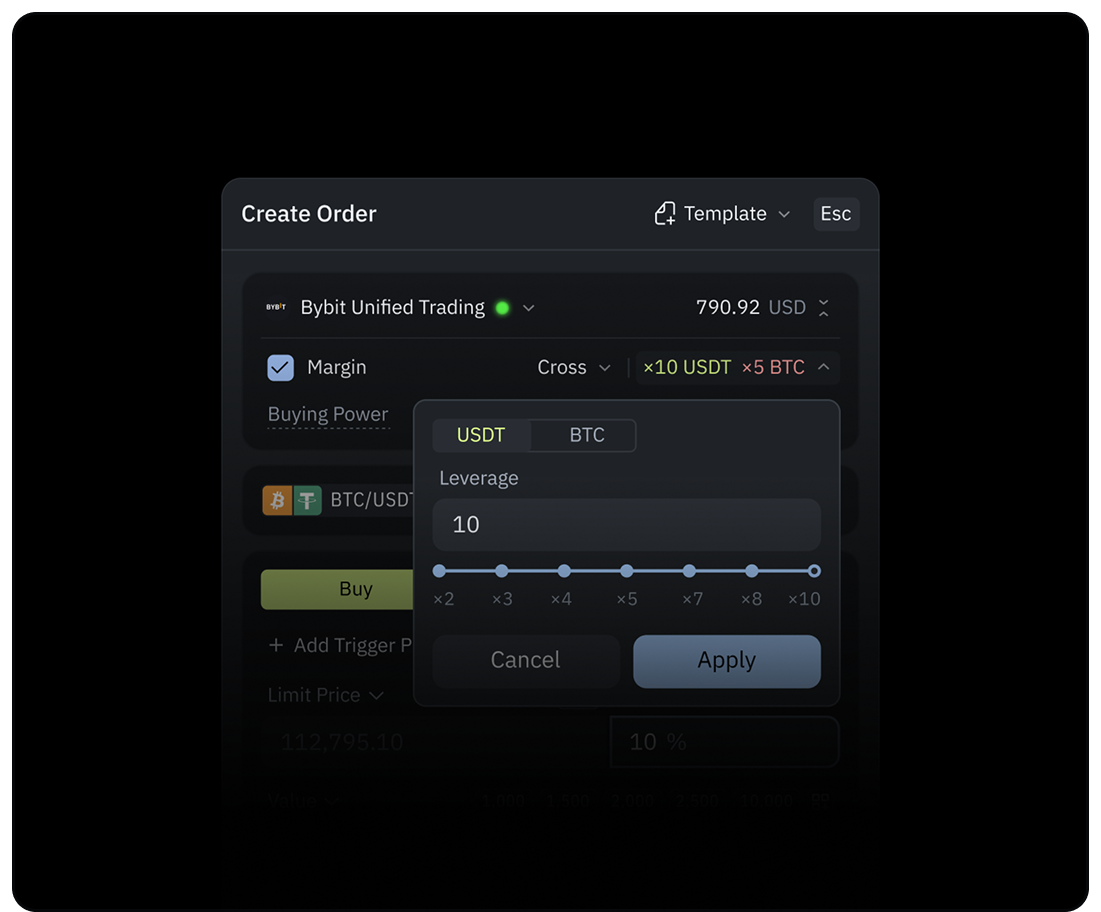The image size is (1101, 912).
Task: Click the ×5 BTC leverage label
Action: click(773, 367)
